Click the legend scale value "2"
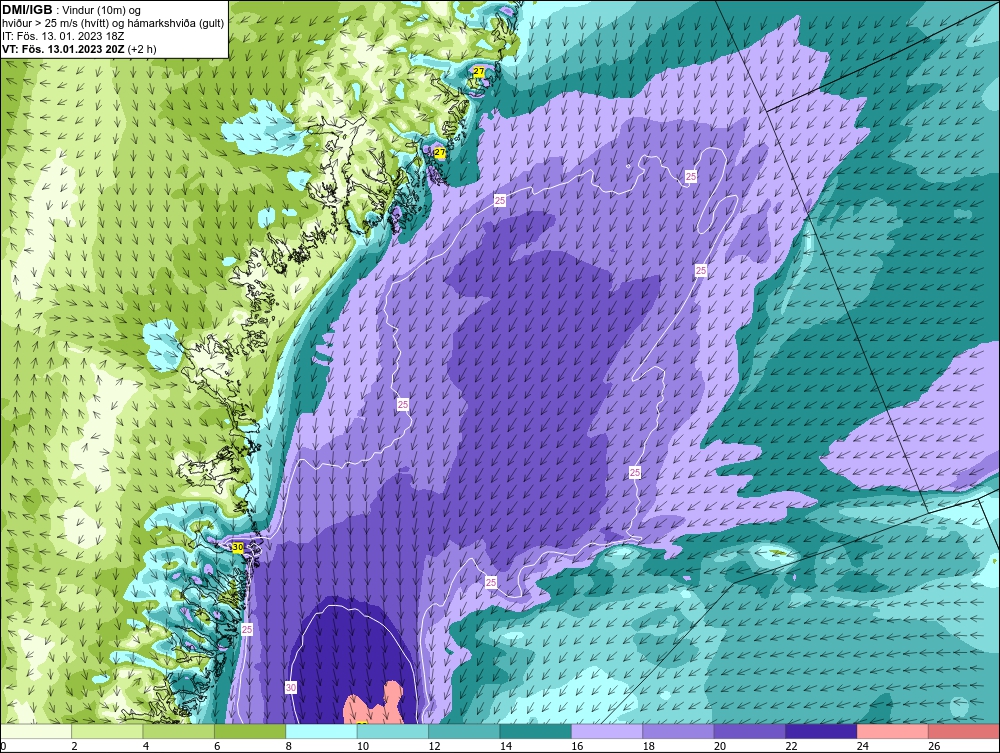The width and height of the screenshot is (1000, 753). pos(75,746)
